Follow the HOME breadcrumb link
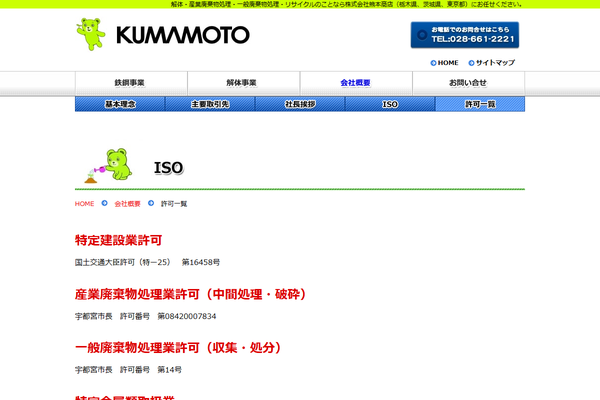 [x=85, y=204]
